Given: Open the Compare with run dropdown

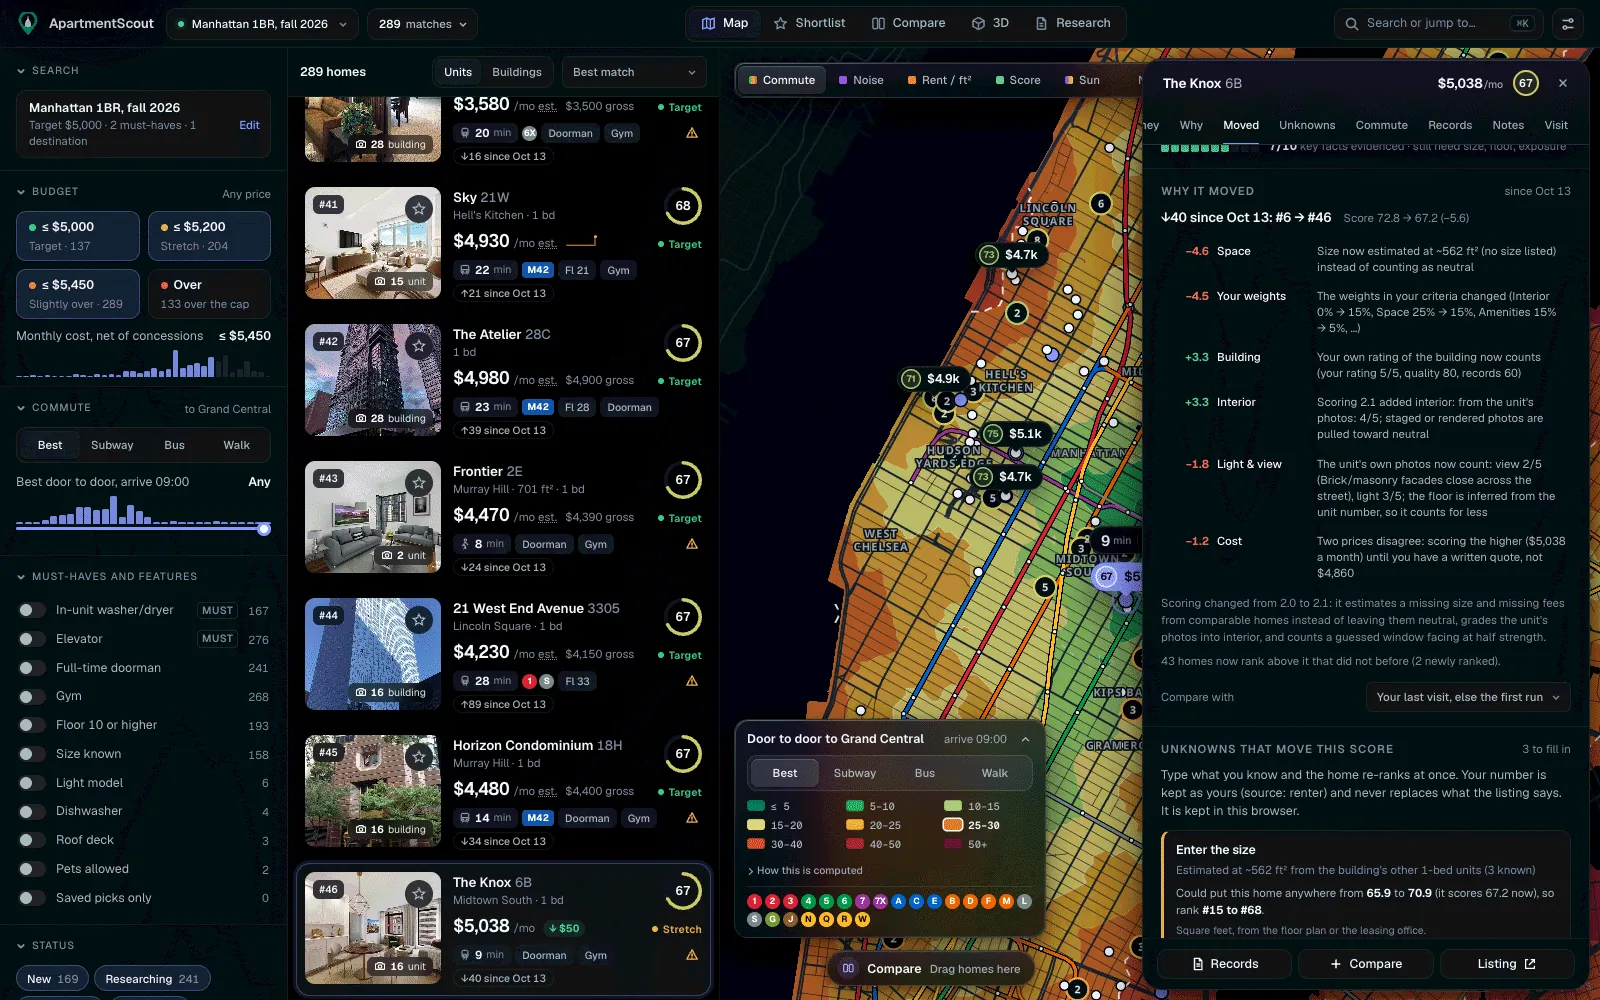Looking at the screenshot, I should pos(1468,697).
